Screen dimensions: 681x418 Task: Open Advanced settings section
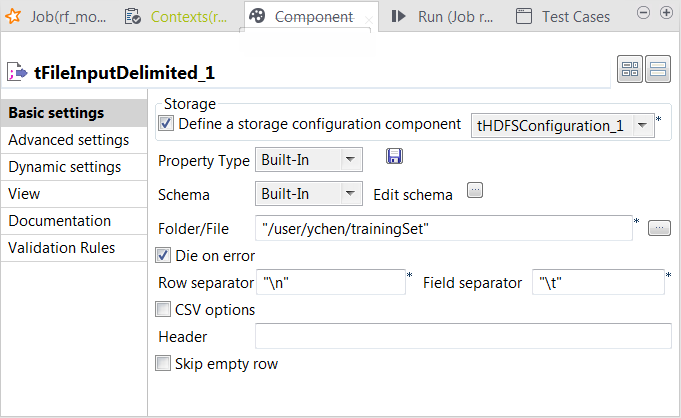tap(68, 140)
